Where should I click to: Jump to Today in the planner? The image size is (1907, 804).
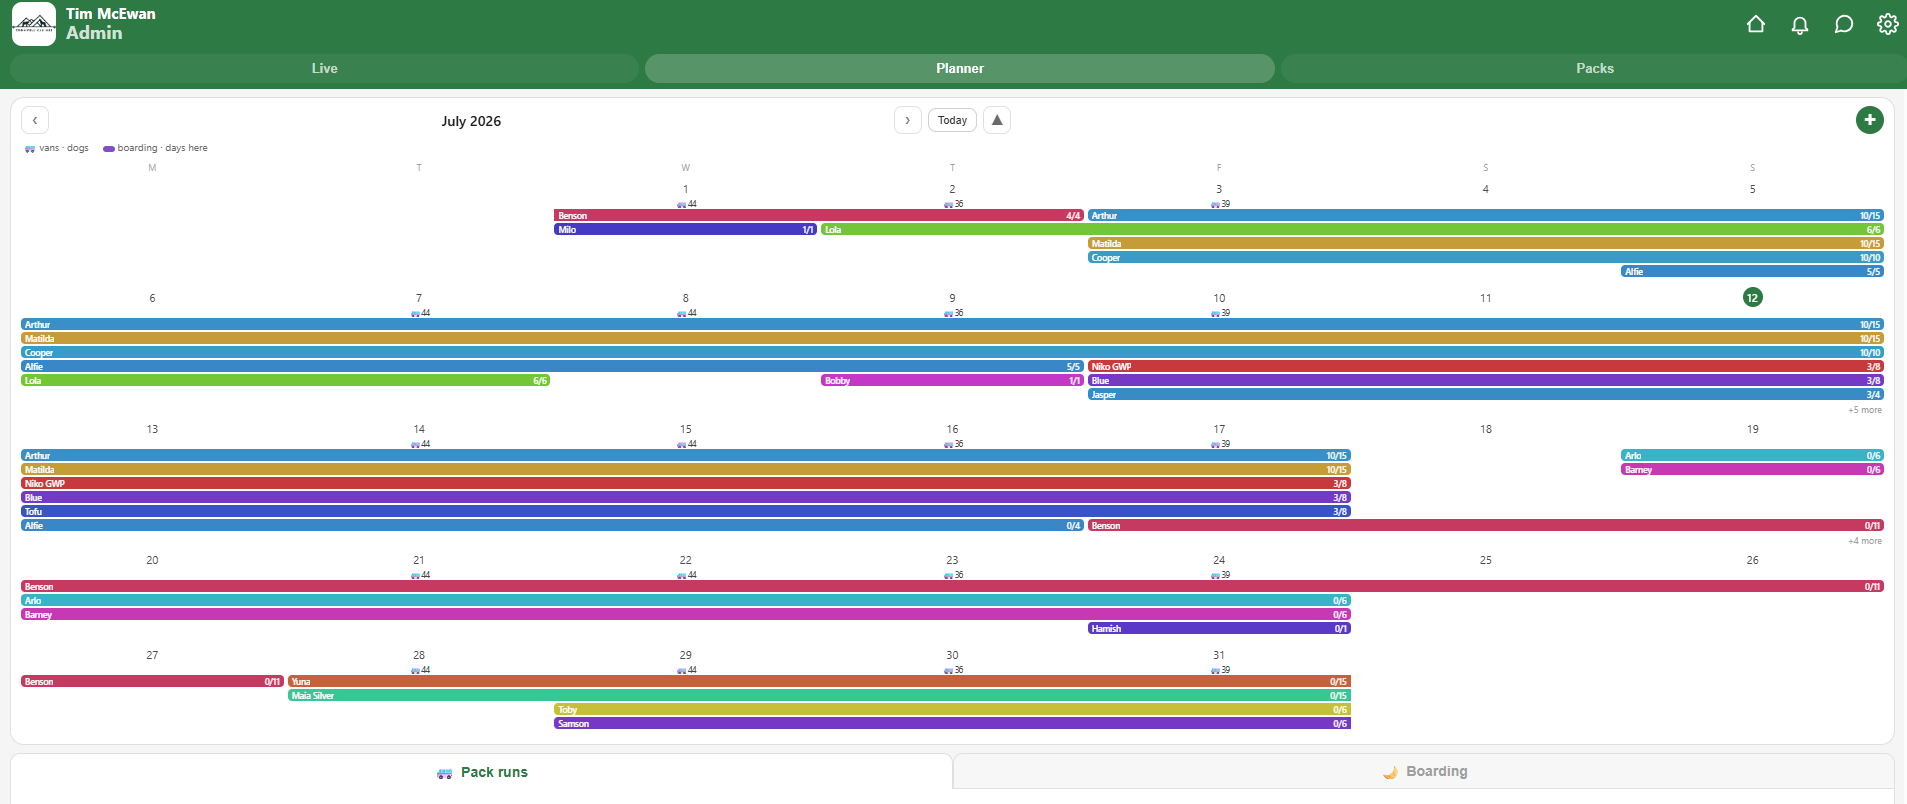pos(952,120)
